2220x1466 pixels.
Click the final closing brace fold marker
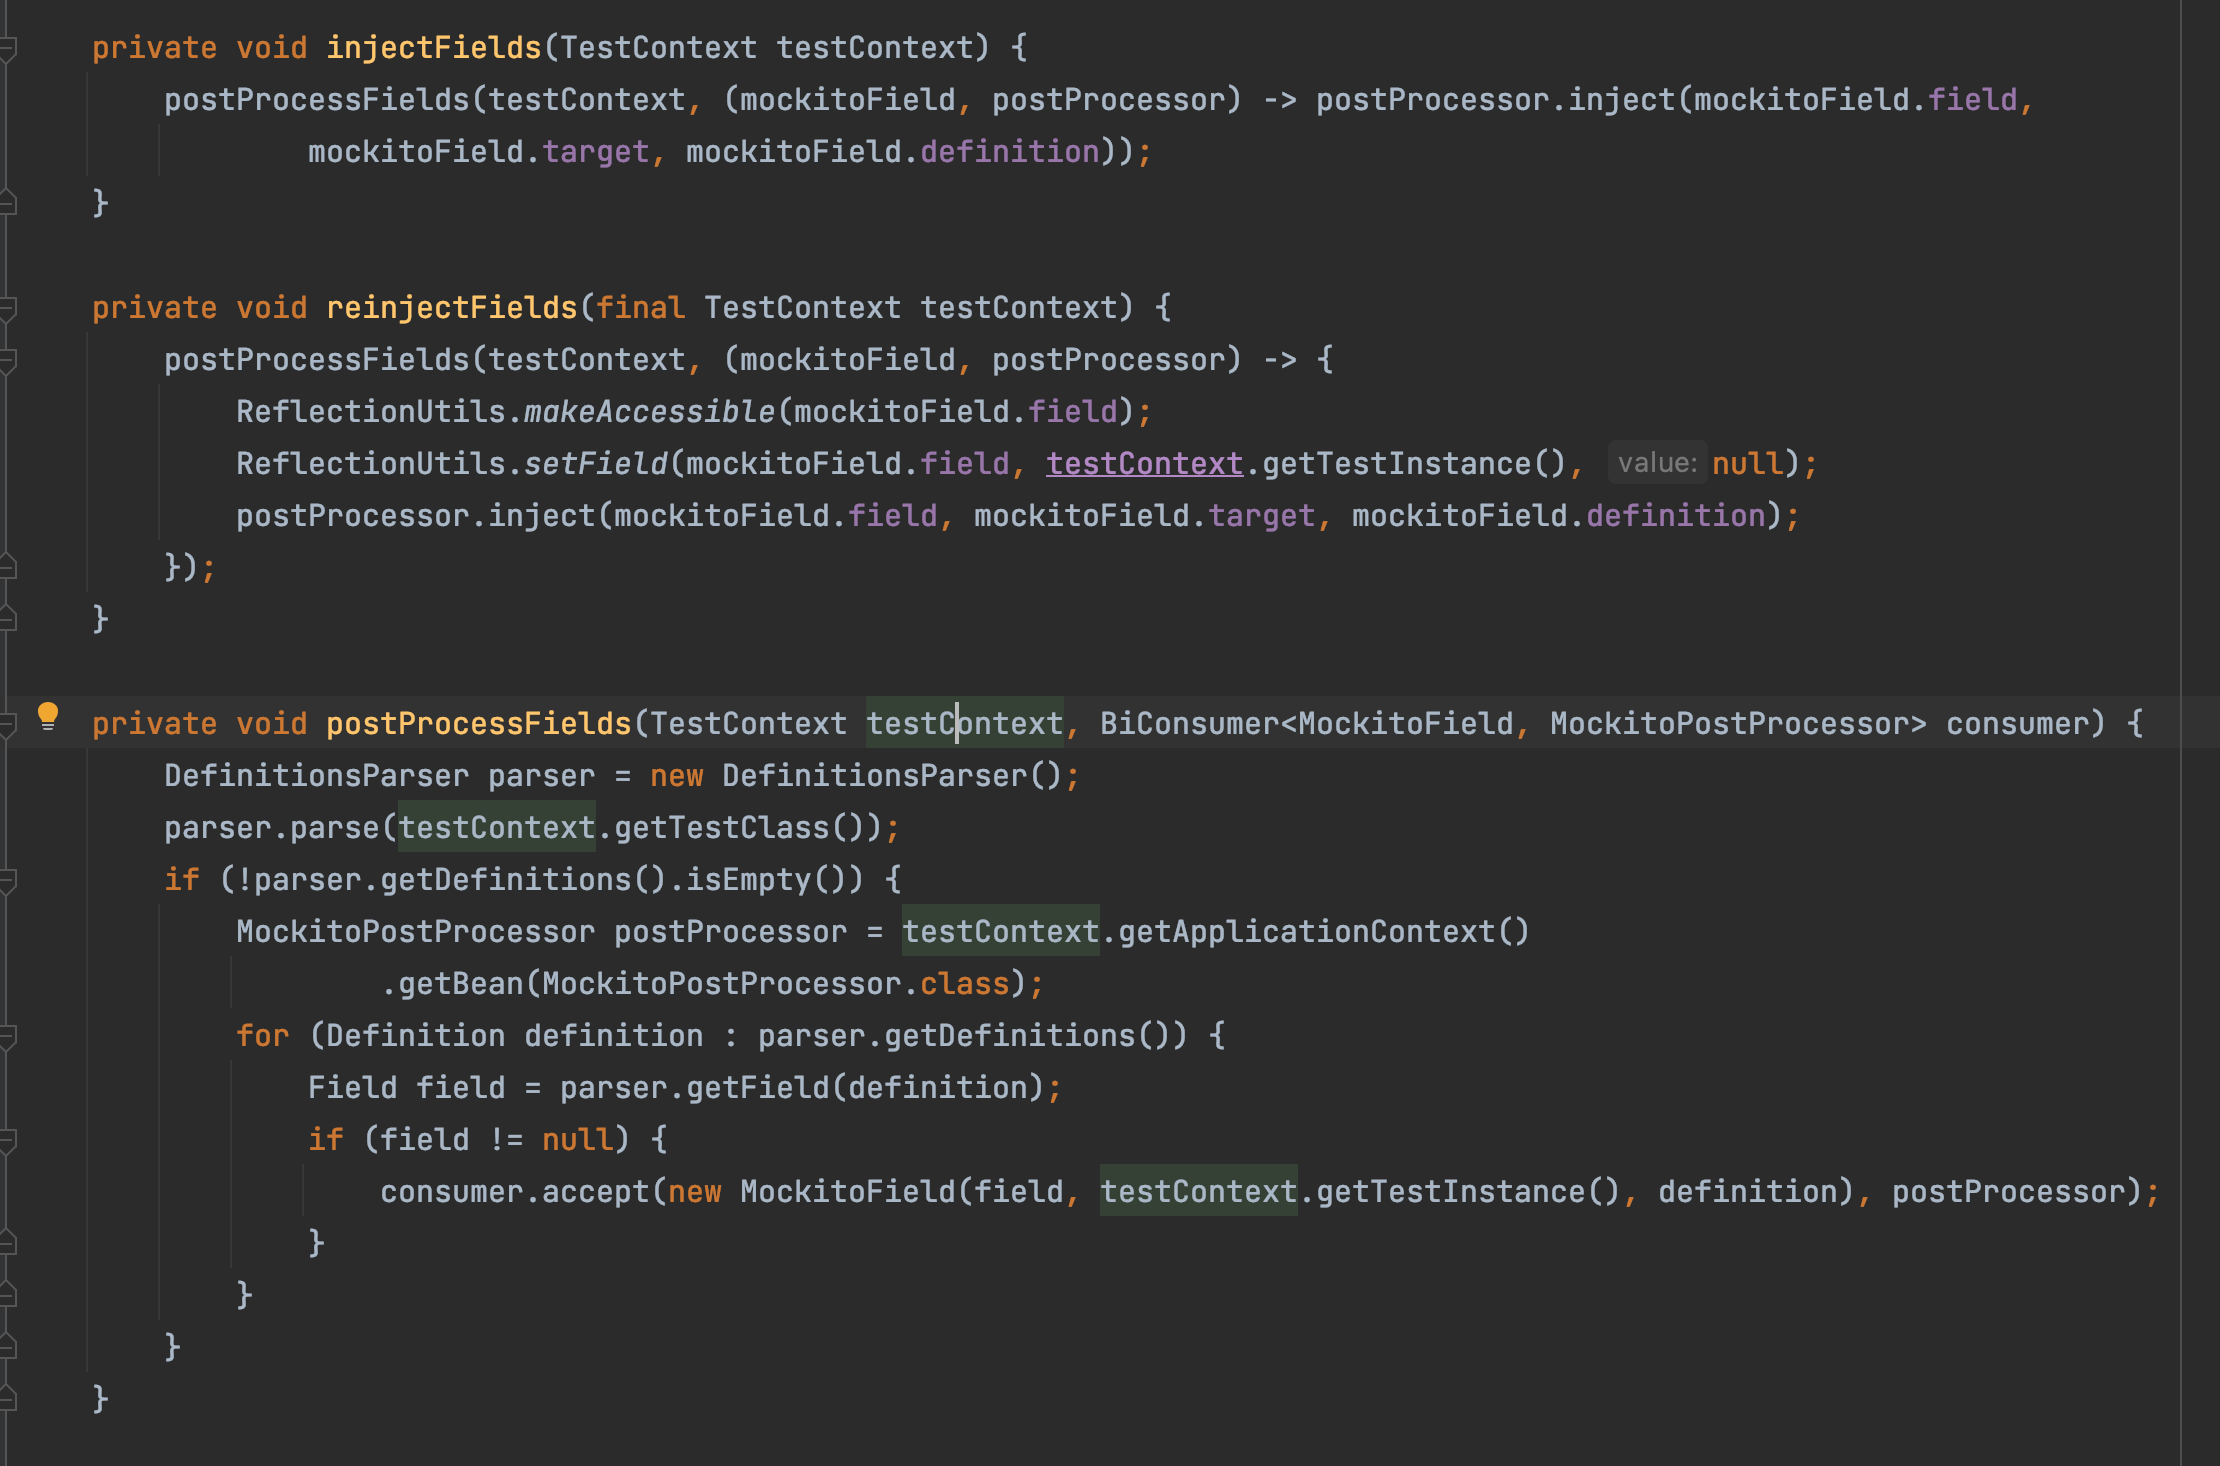[x=8, y=1398]
